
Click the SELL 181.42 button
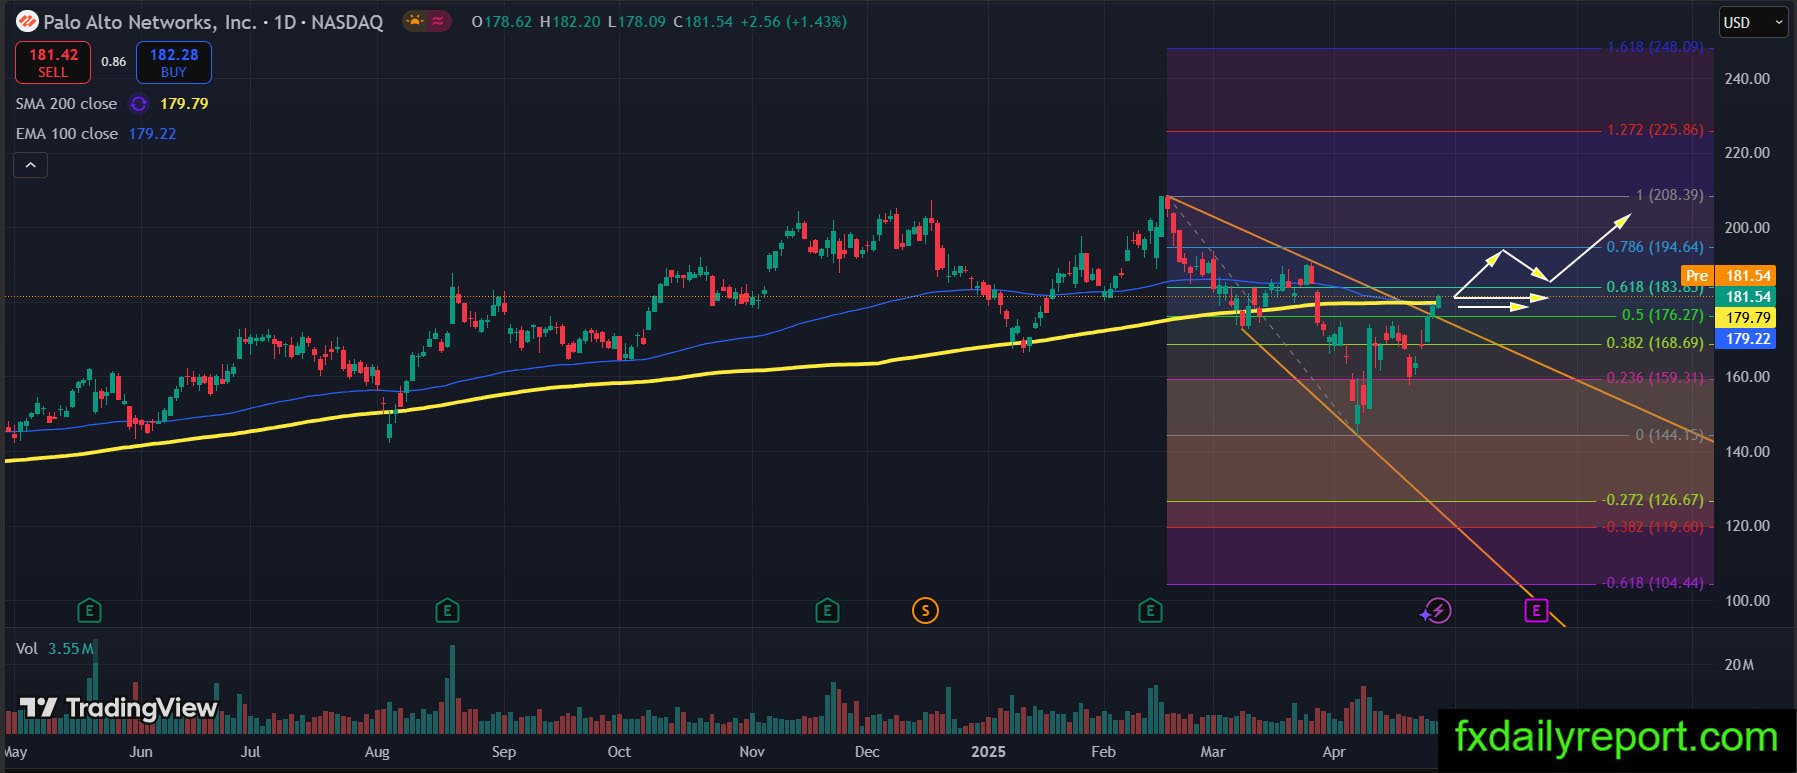(53, 62)
